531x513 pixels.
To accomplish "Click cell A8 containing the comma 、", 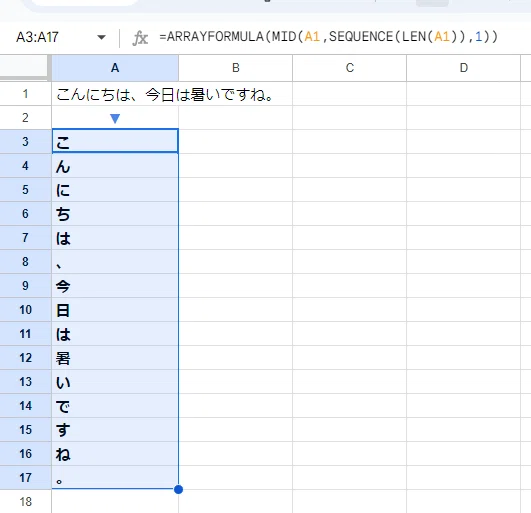I will click(x=115, y=262).
